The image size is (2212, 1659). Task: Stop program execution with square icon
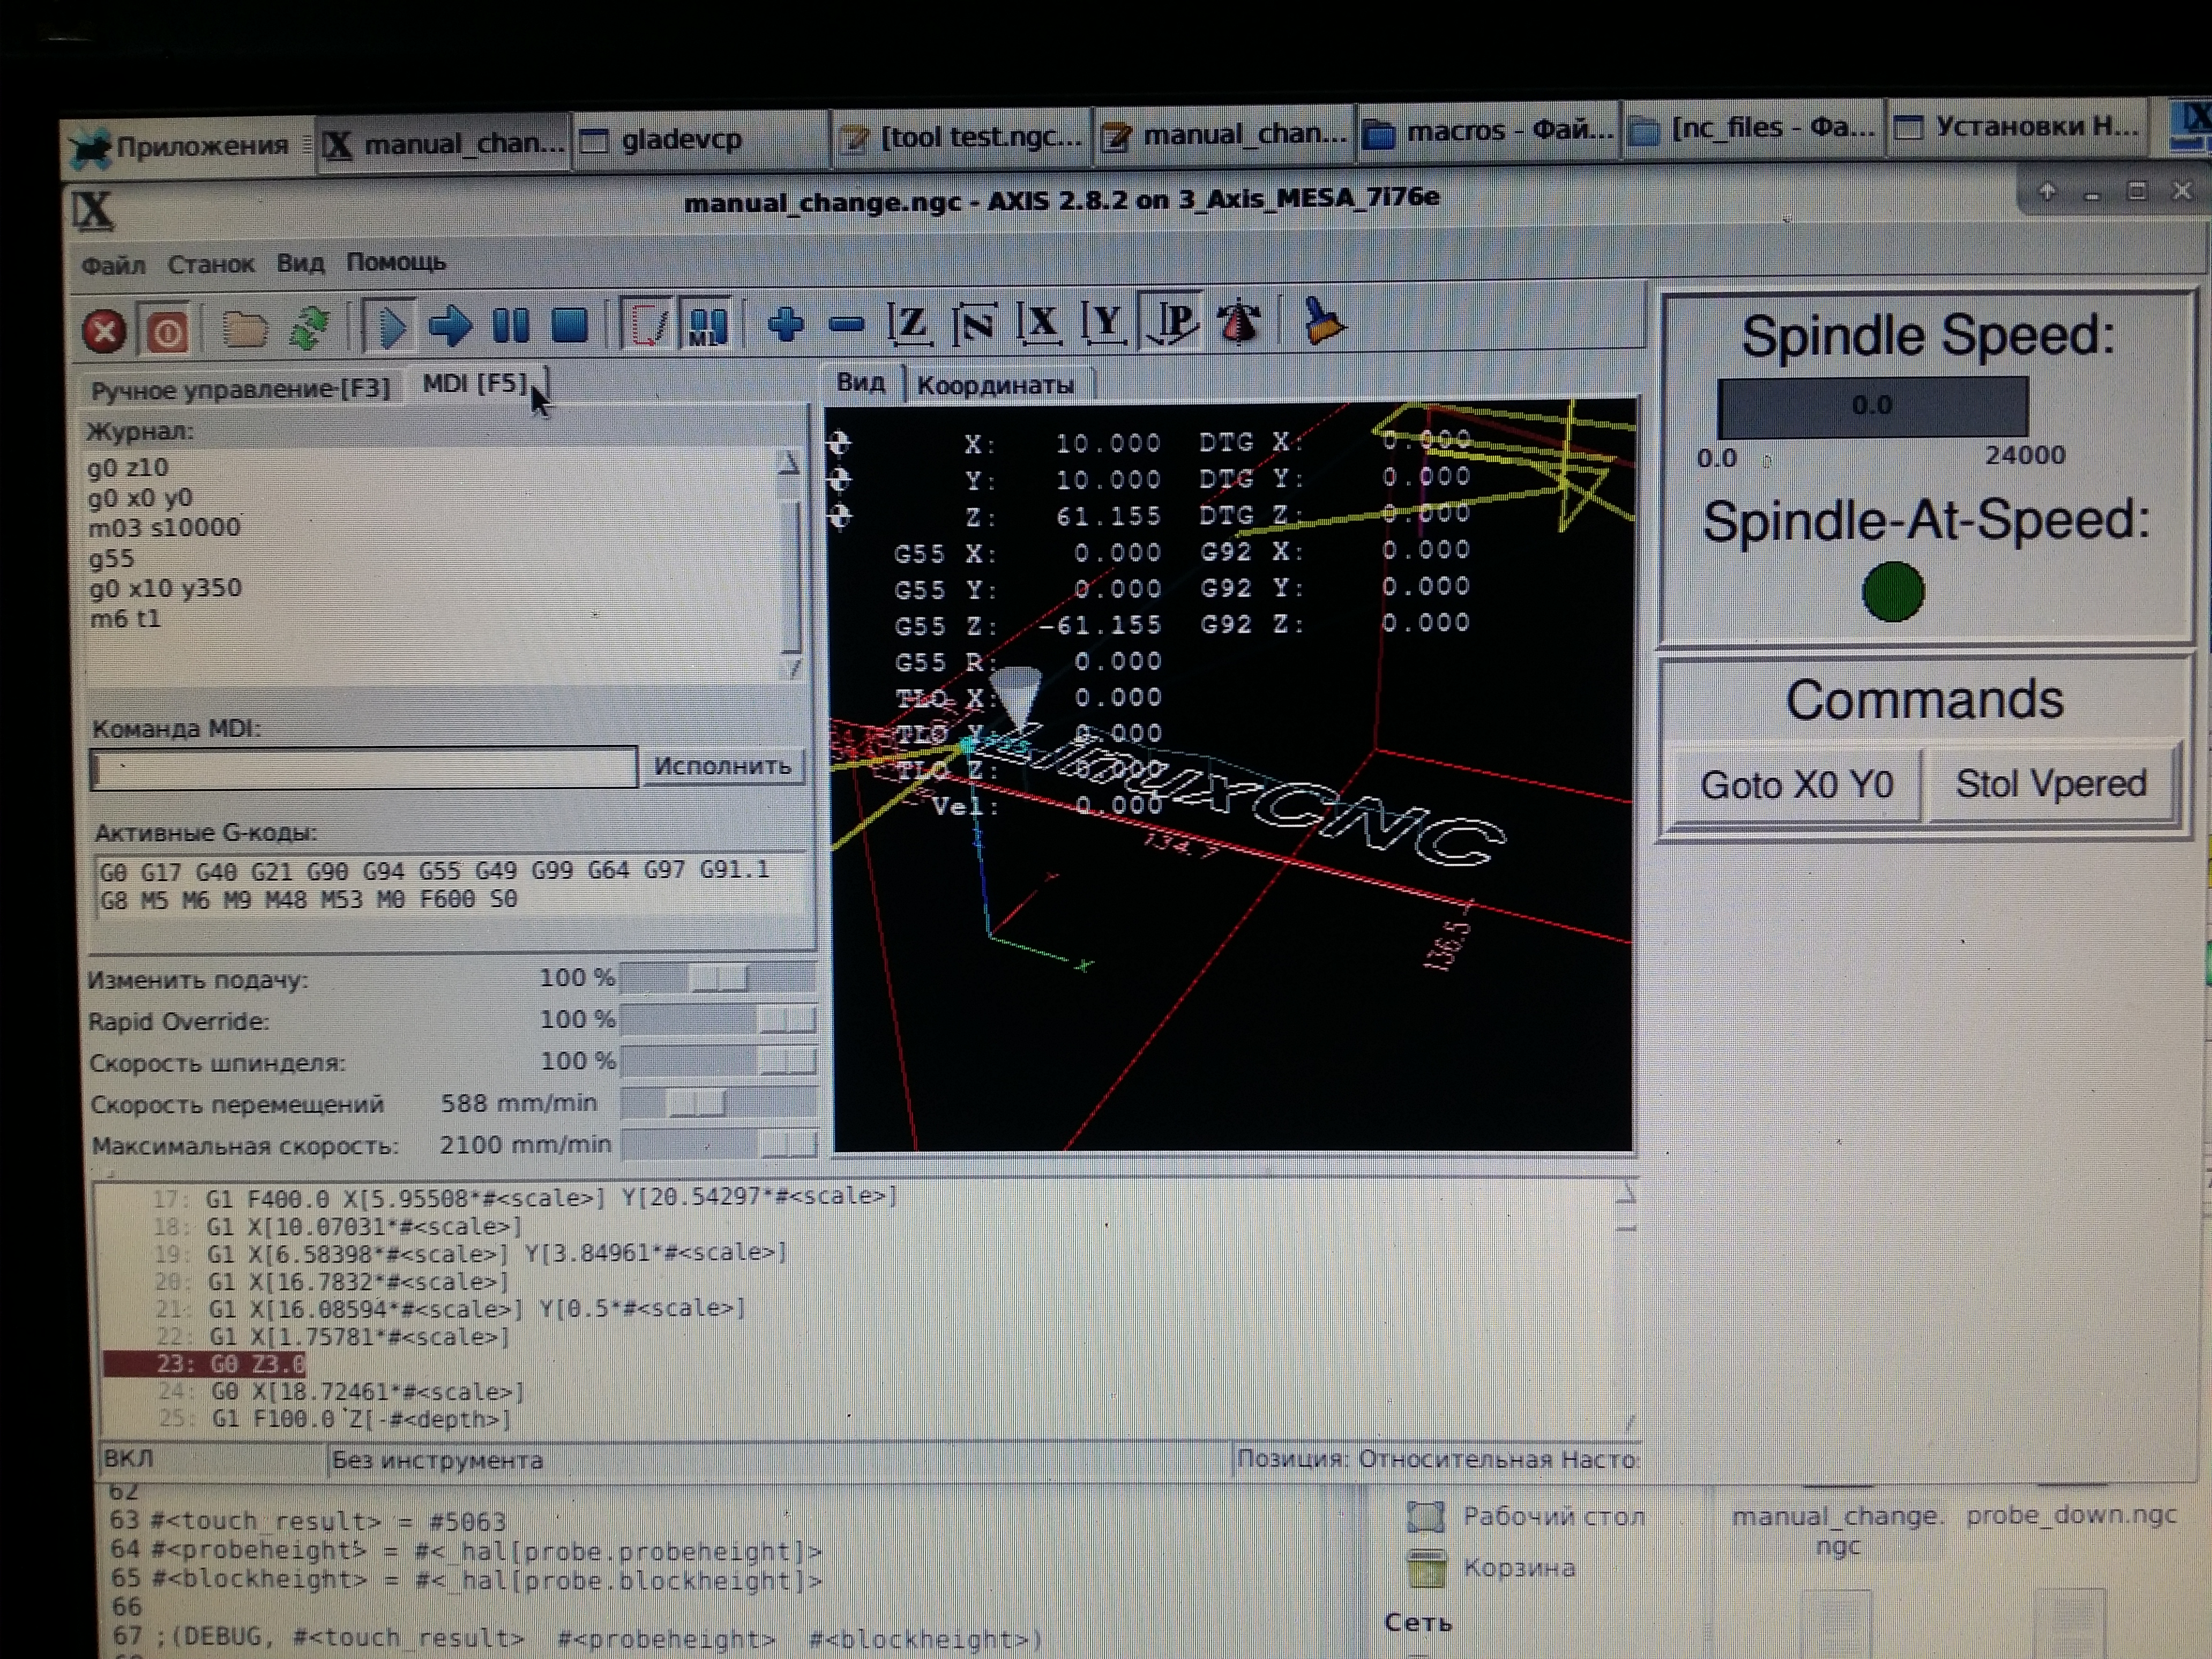570,325
